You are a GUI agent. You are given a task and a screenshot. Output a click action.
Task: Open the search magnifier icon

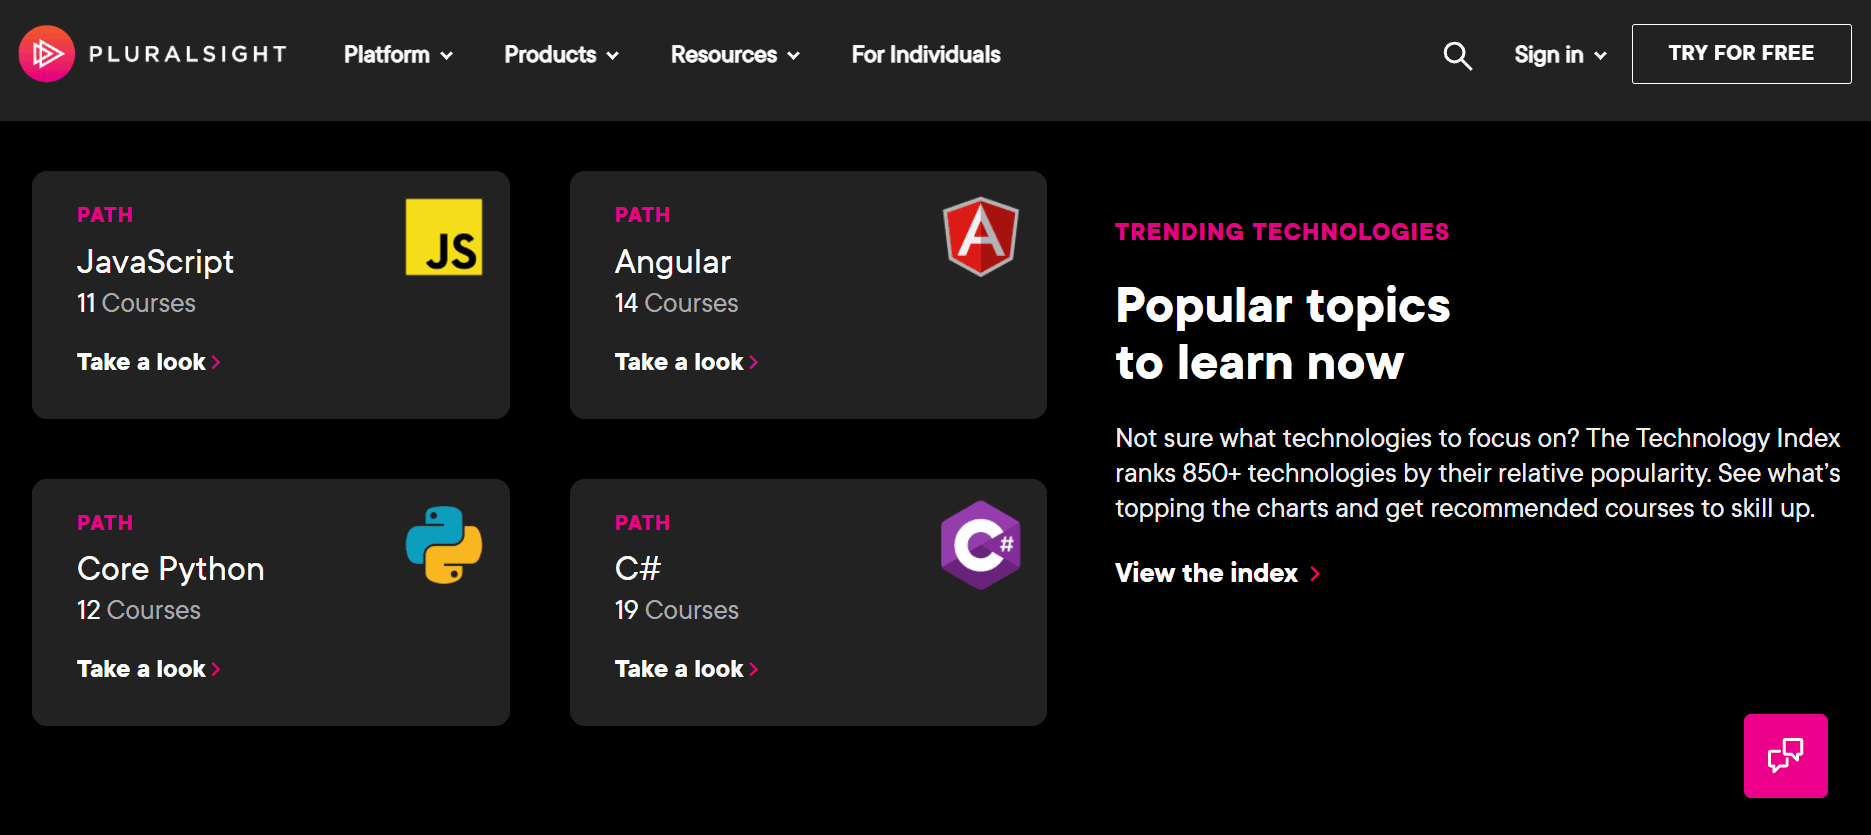[1457, 55]
